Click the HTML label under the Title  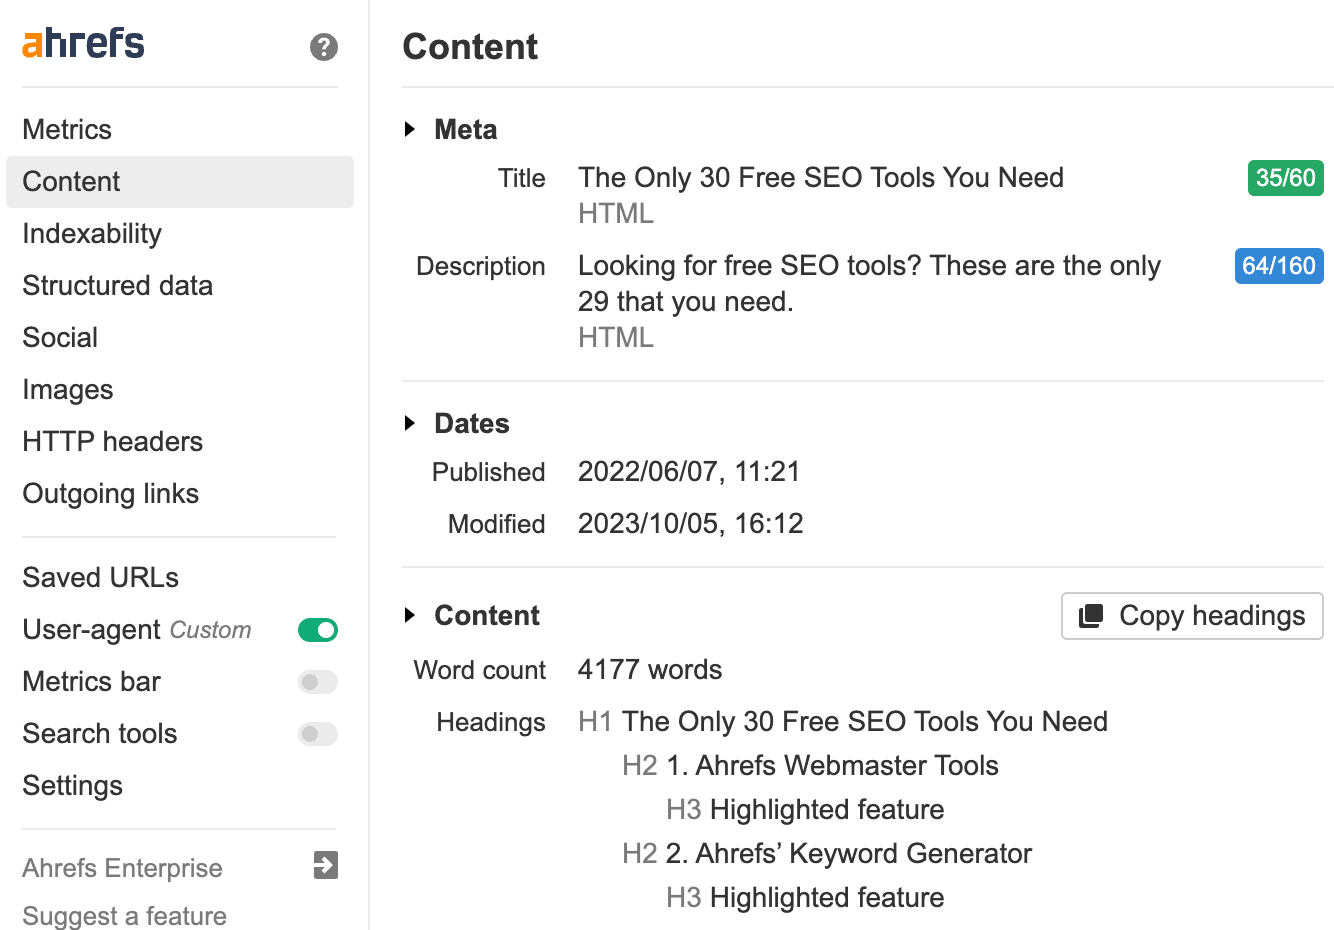(x=616, y=212)
